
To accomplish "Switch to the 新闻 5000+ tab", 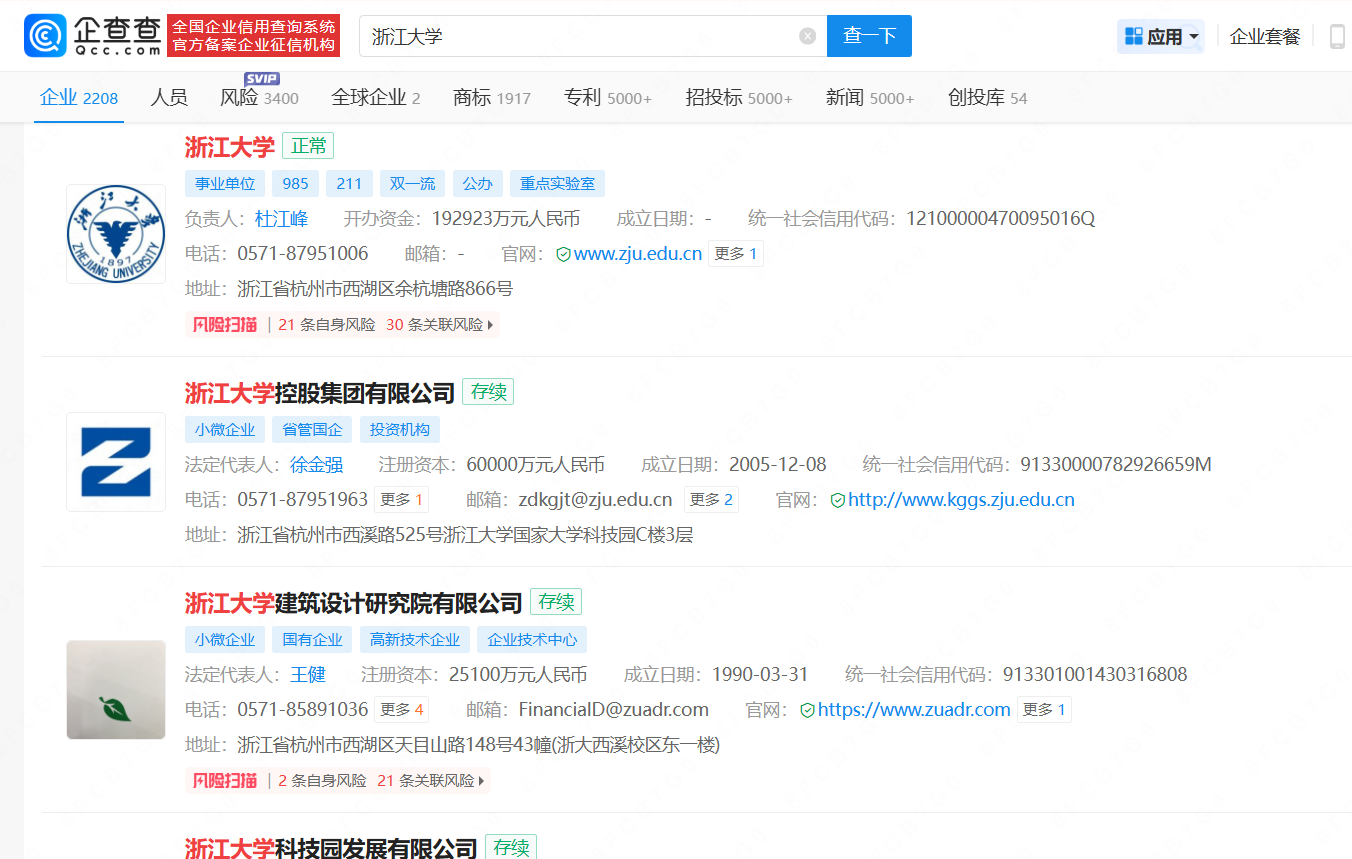I will (x=870, y=98).
